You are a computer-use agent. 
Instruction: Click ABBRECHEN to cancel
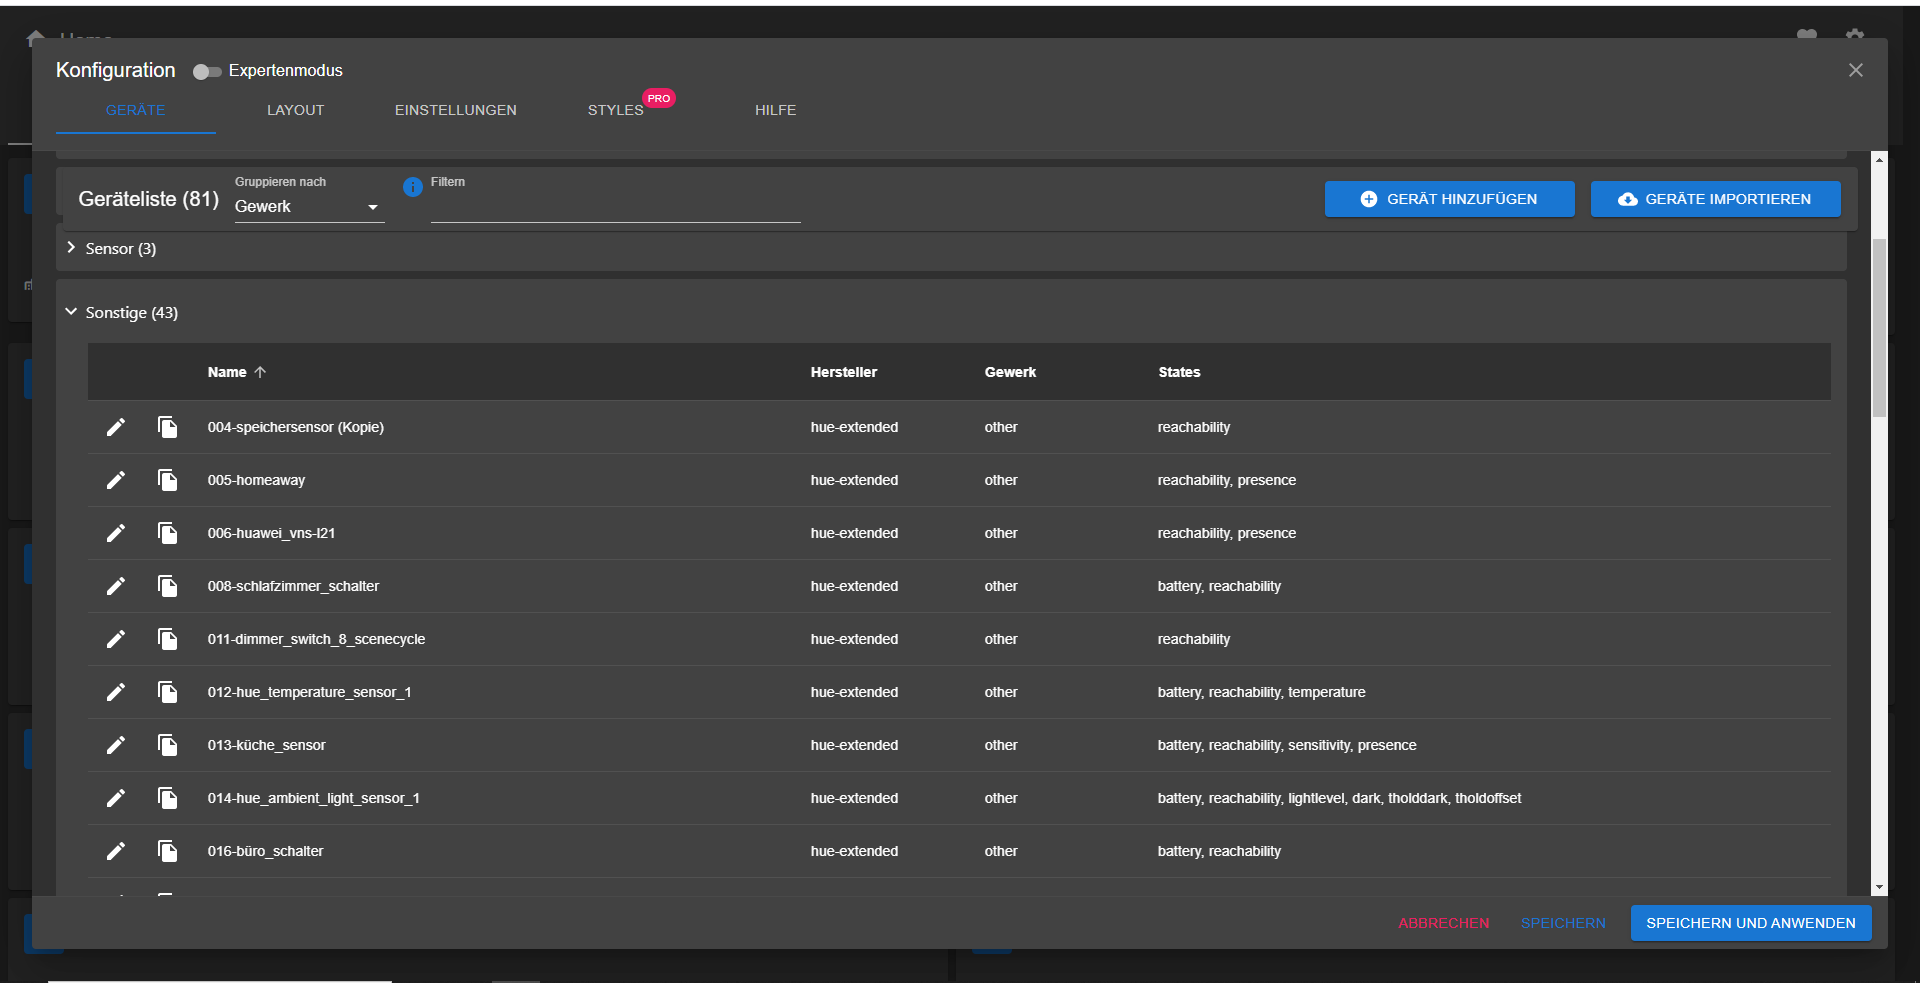click(1443, 923)
